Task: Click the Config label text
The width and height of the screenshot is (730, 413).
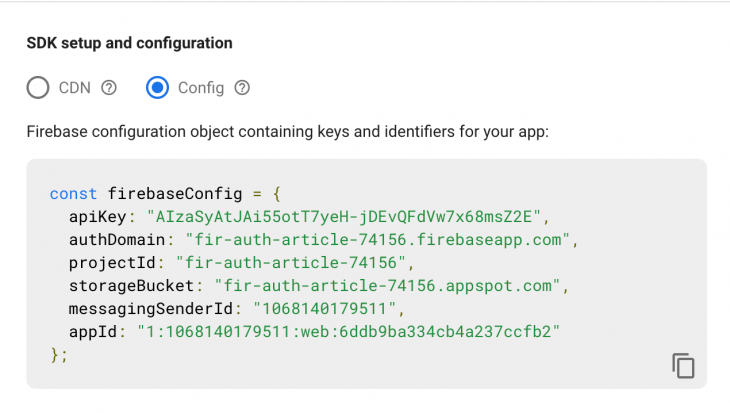Action: pyautogui.click(x=201, y=88)
